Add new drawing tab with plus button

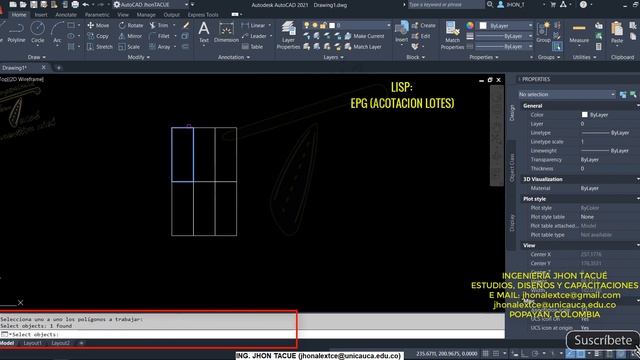pyautogui.click(x=59, y=68)
